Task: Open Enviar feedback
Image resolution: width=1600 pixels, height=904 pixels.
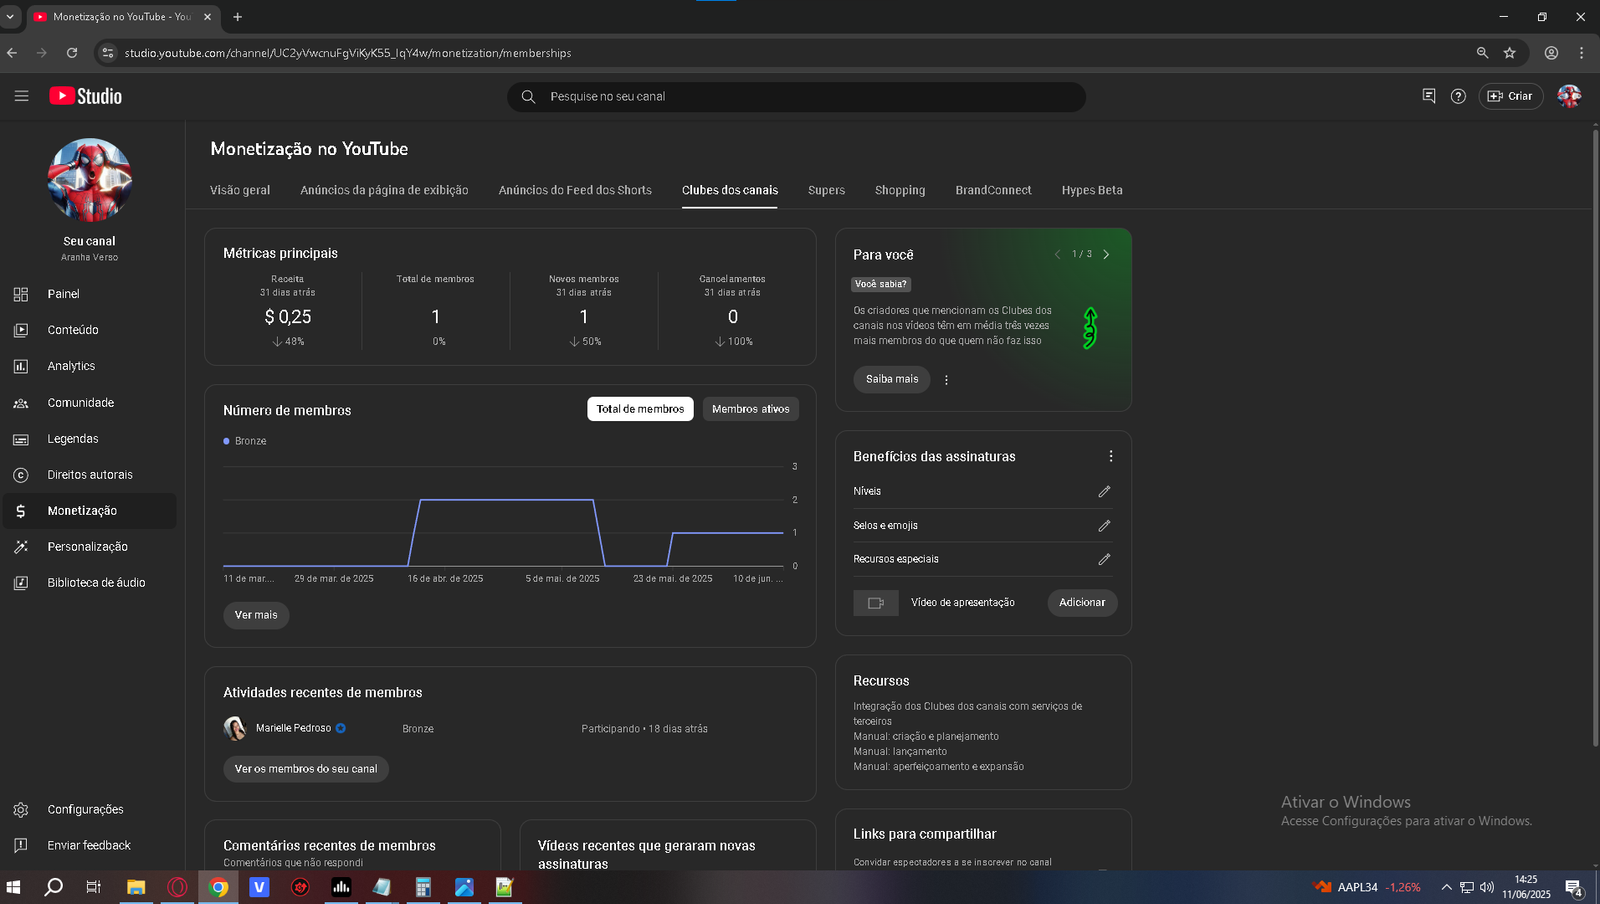Action: pos(90,846)
